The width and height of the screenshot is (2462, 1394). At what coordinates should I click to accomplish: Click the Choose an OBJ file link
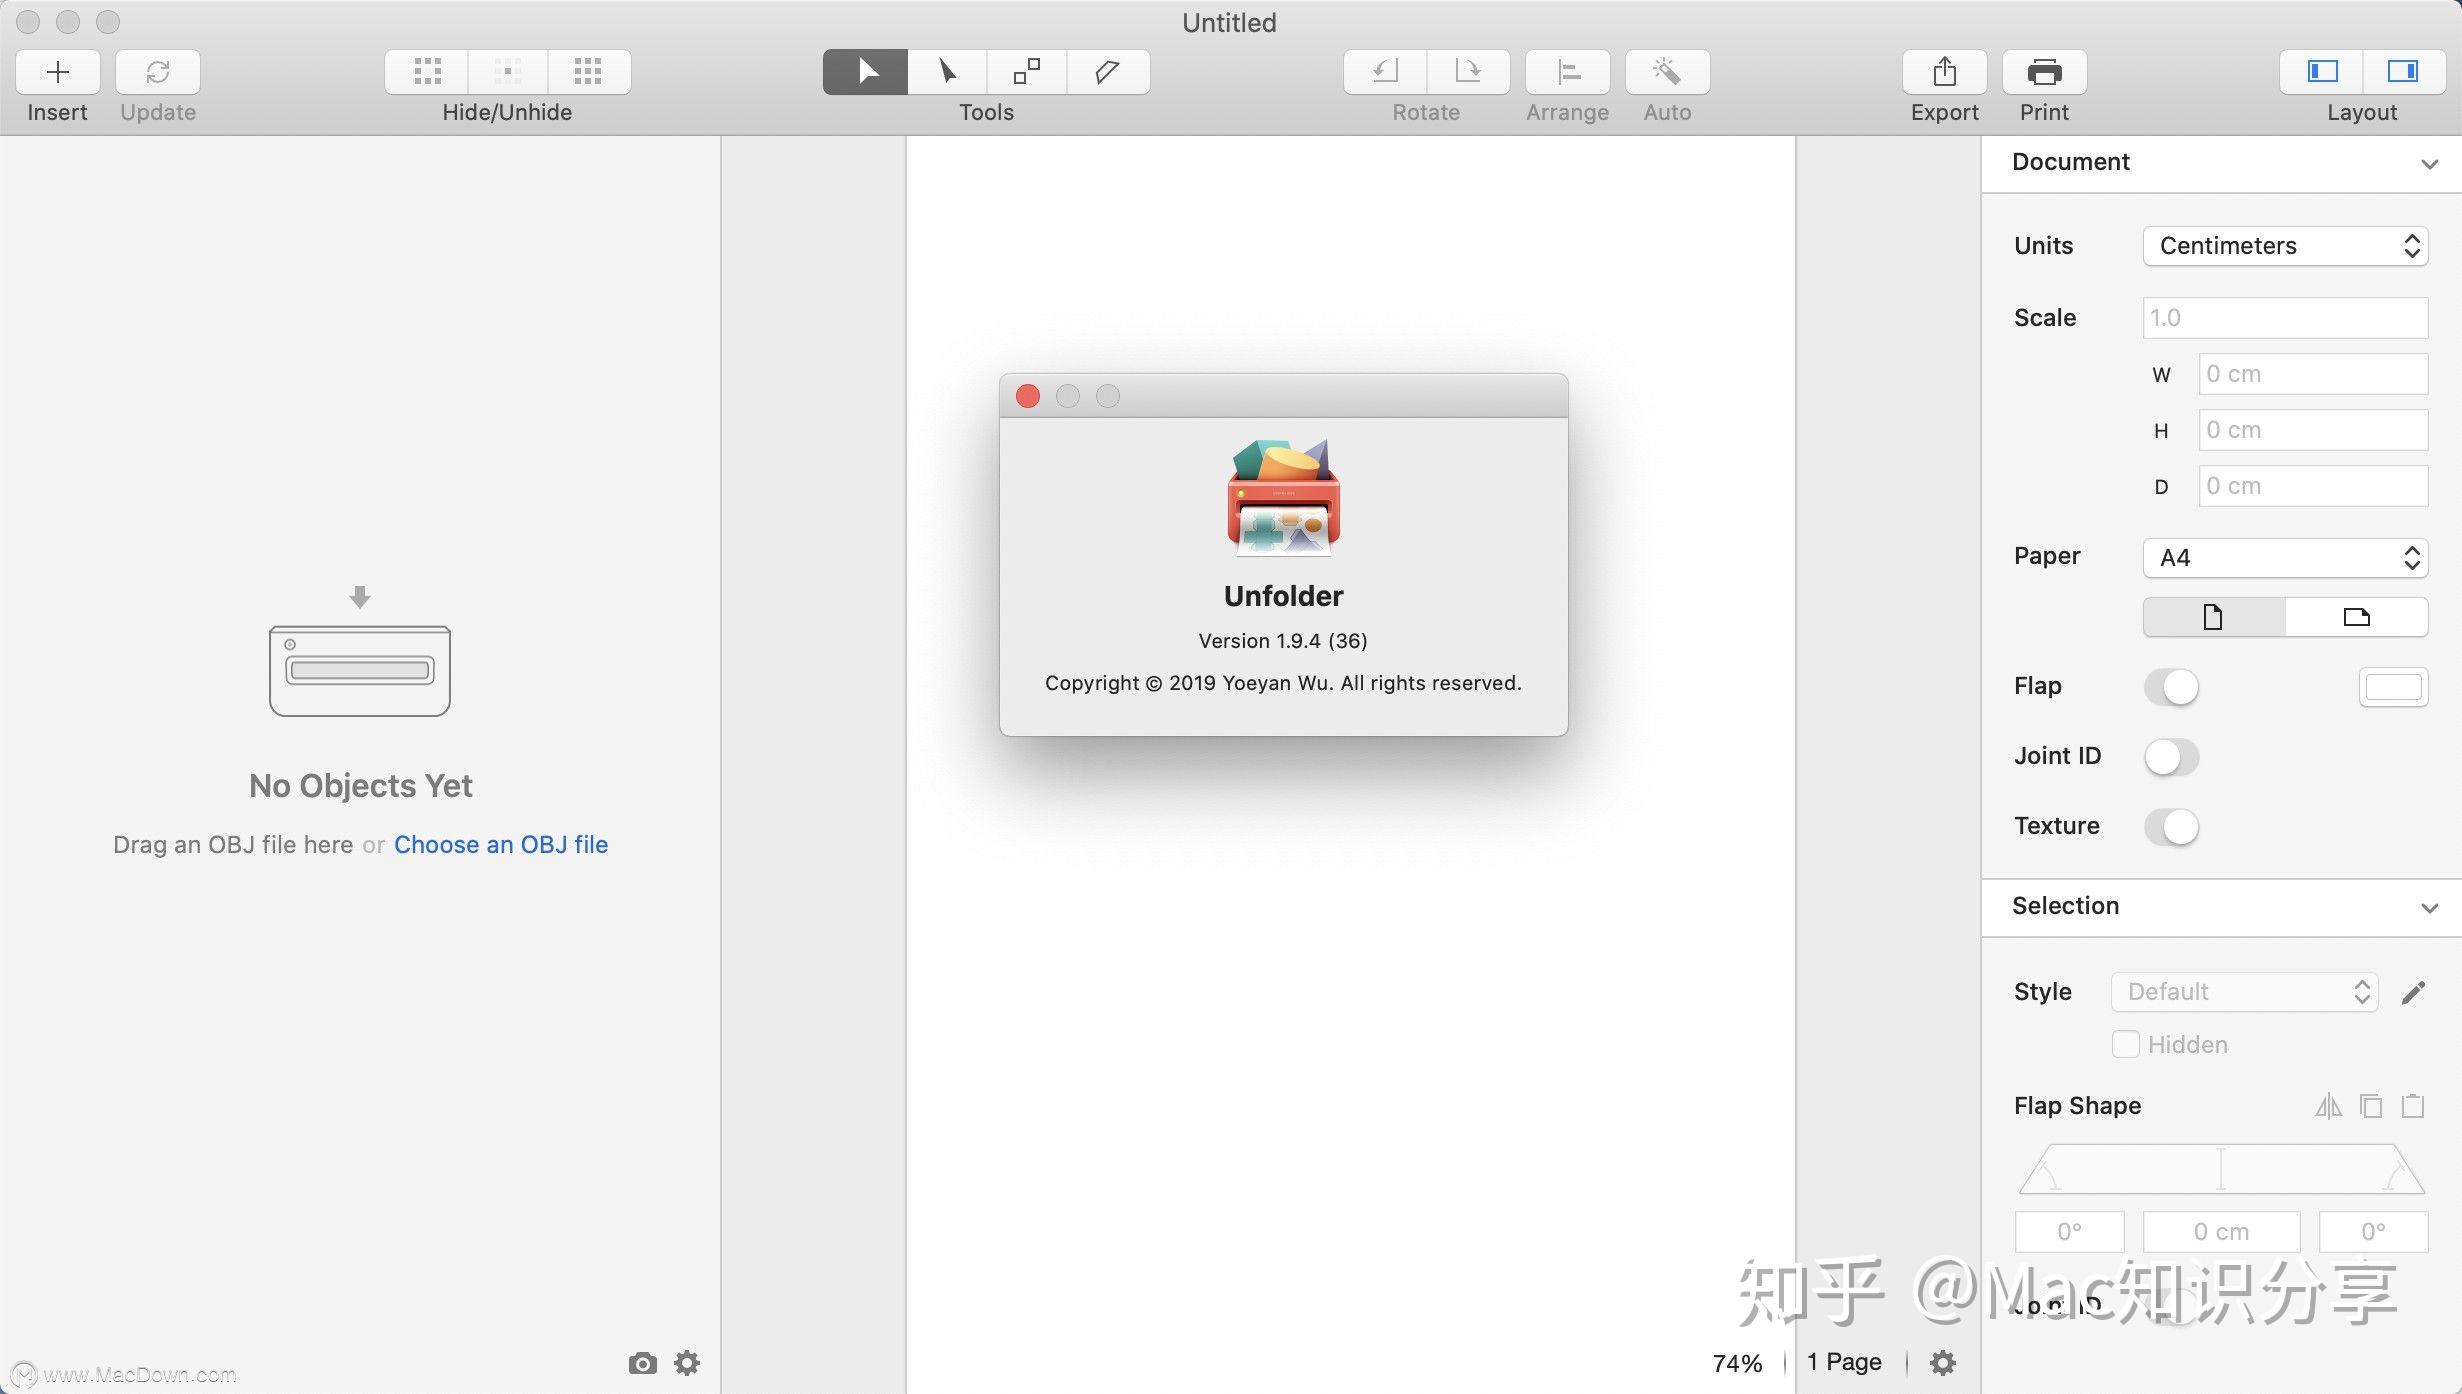point(501,844)
